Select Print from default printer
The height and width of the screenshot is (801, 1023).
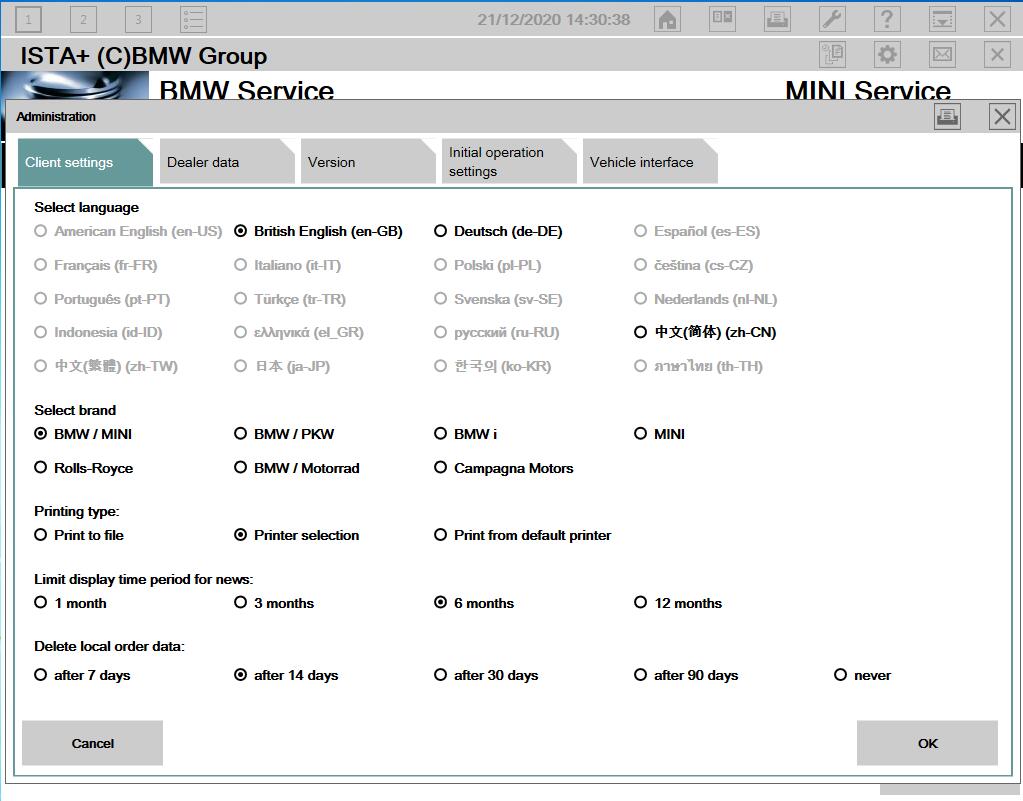(523, 535)
